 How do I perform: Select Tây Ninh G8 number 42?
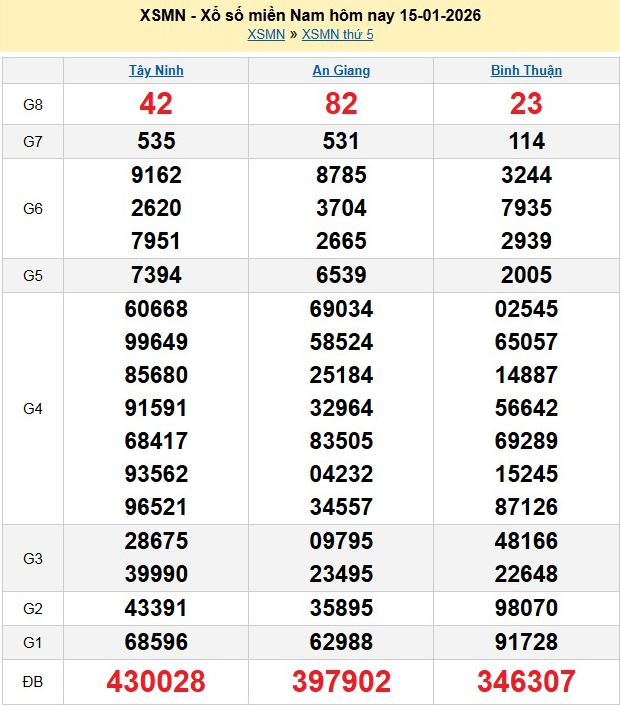[x=156, y=104]
